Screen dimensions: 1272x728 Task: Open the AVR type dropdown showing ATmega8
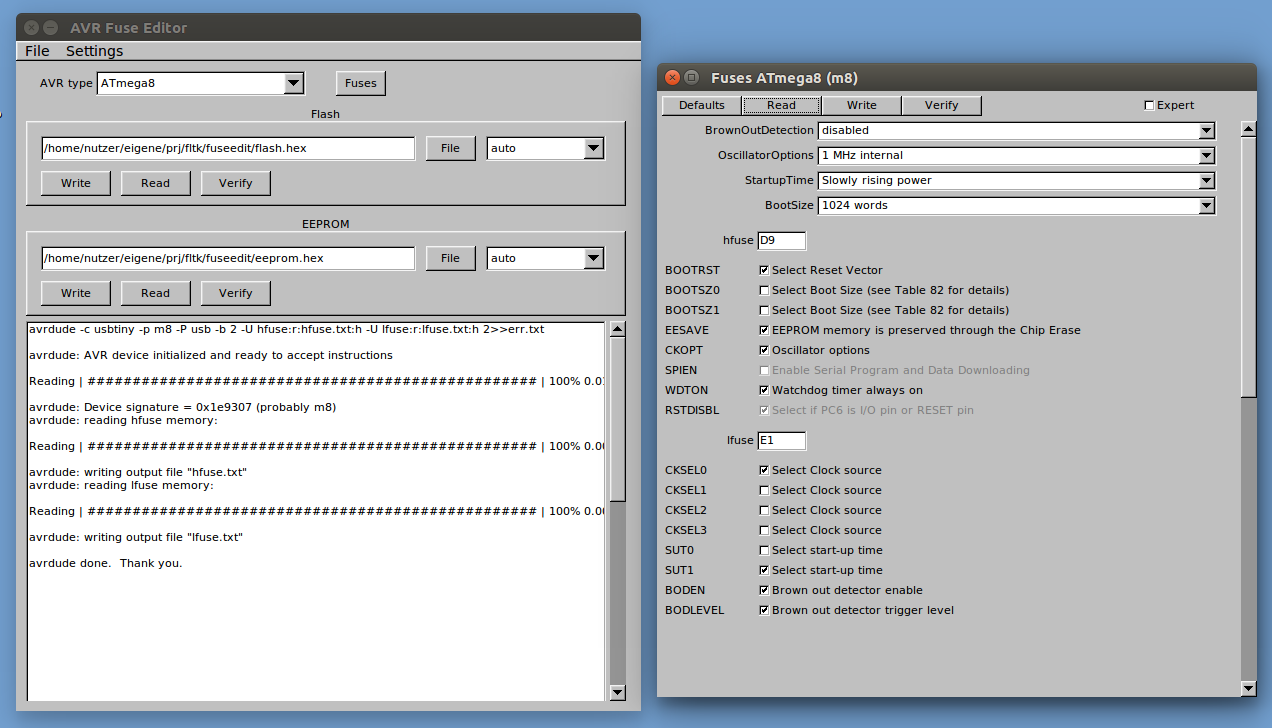tap(200, 83)
